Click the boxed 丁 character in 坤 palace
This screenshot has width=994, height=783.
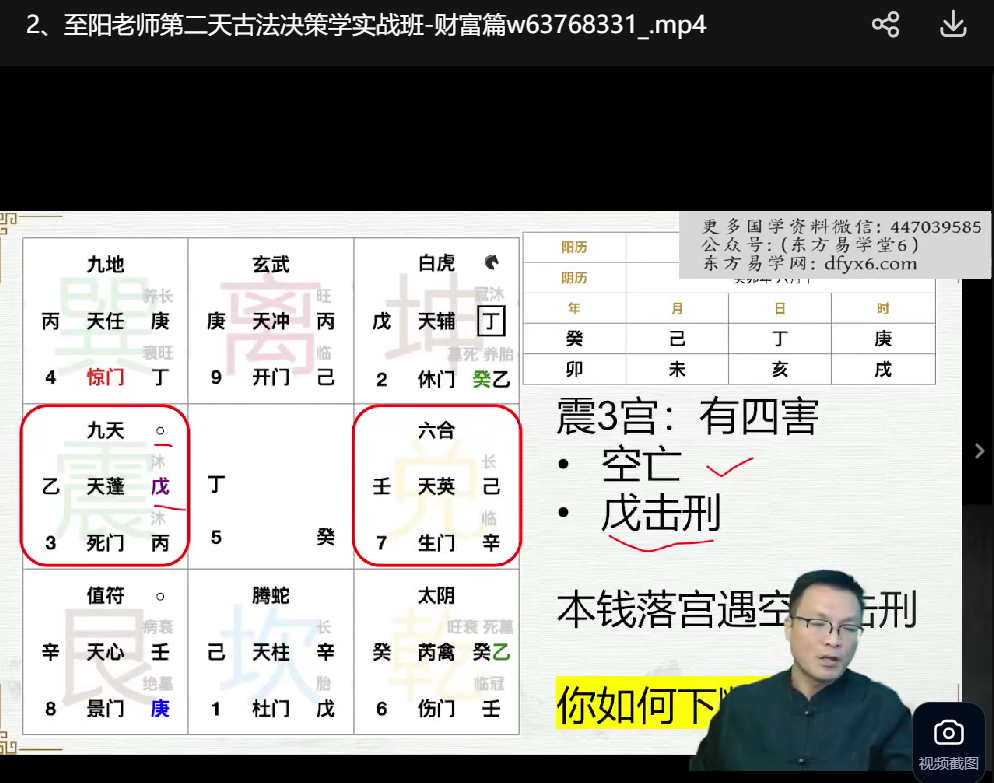(x=491, y=321)
